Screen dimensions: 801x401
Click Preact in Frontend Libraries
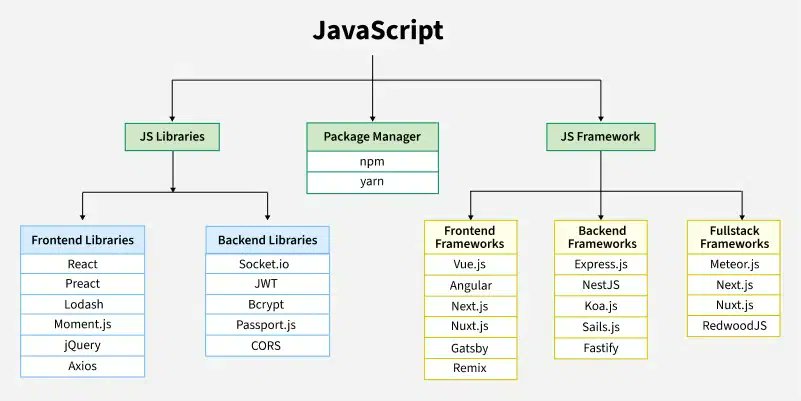pos(83,284)
